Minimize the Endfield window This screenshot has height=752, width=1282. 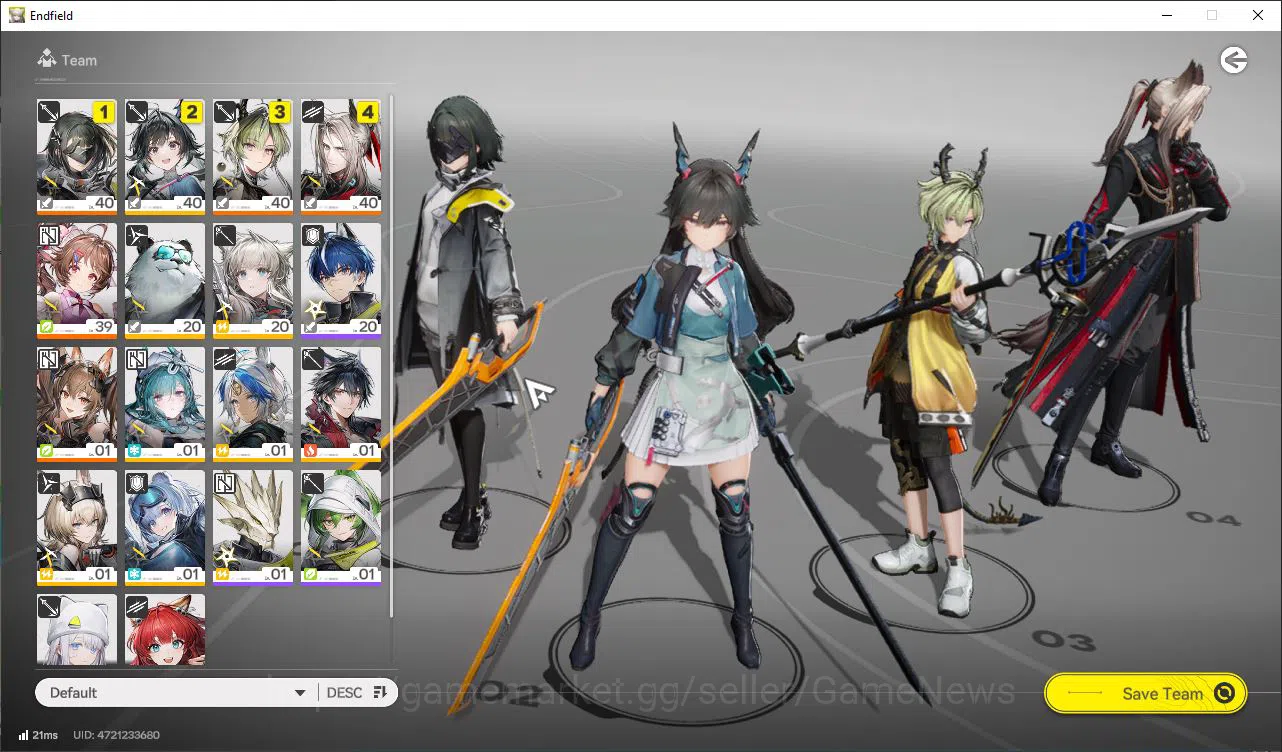click(x=1167, y=15)
